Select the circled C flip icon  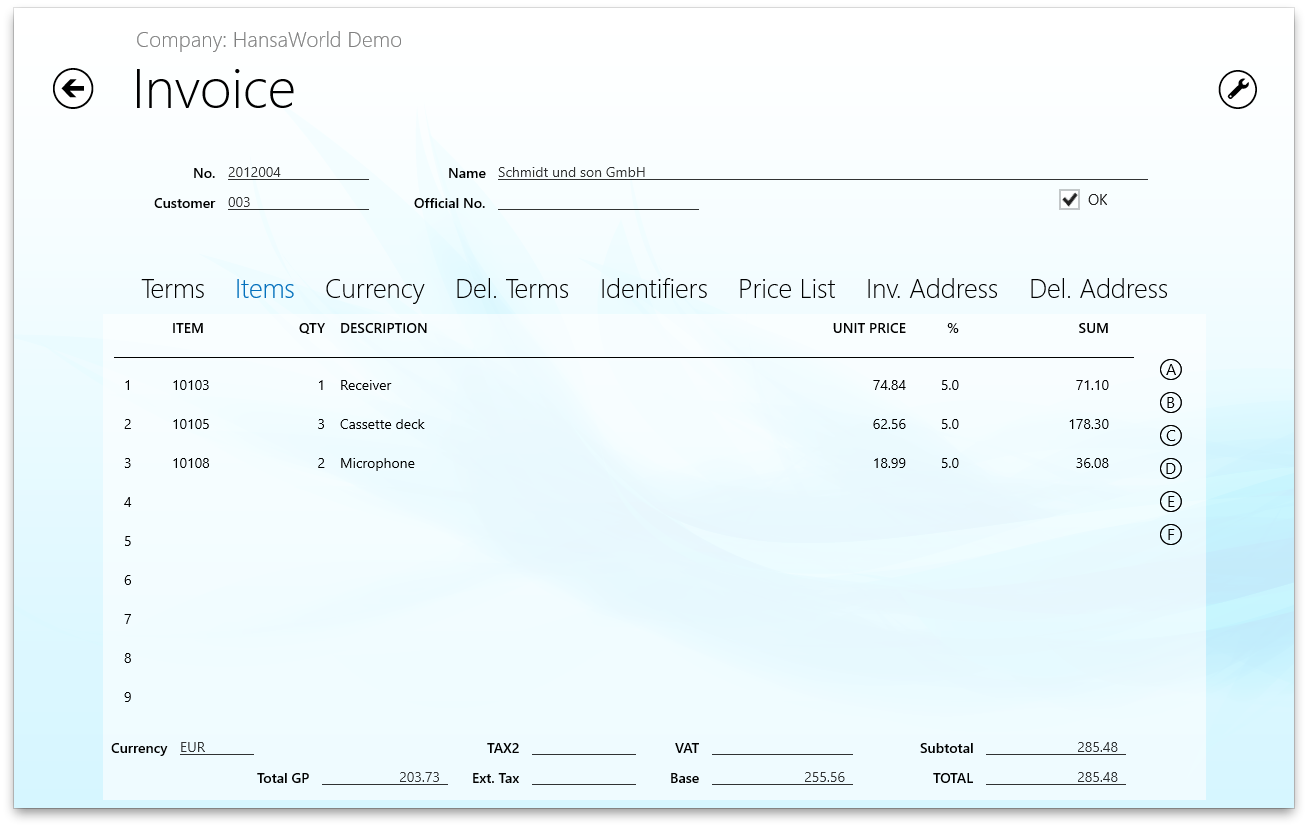tap(1170, 436)
